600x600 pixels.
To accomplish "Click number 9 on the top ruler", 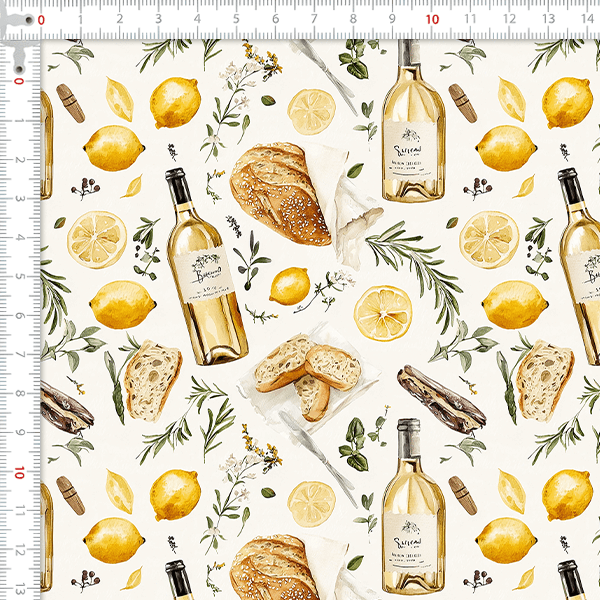I will point(392,19).
